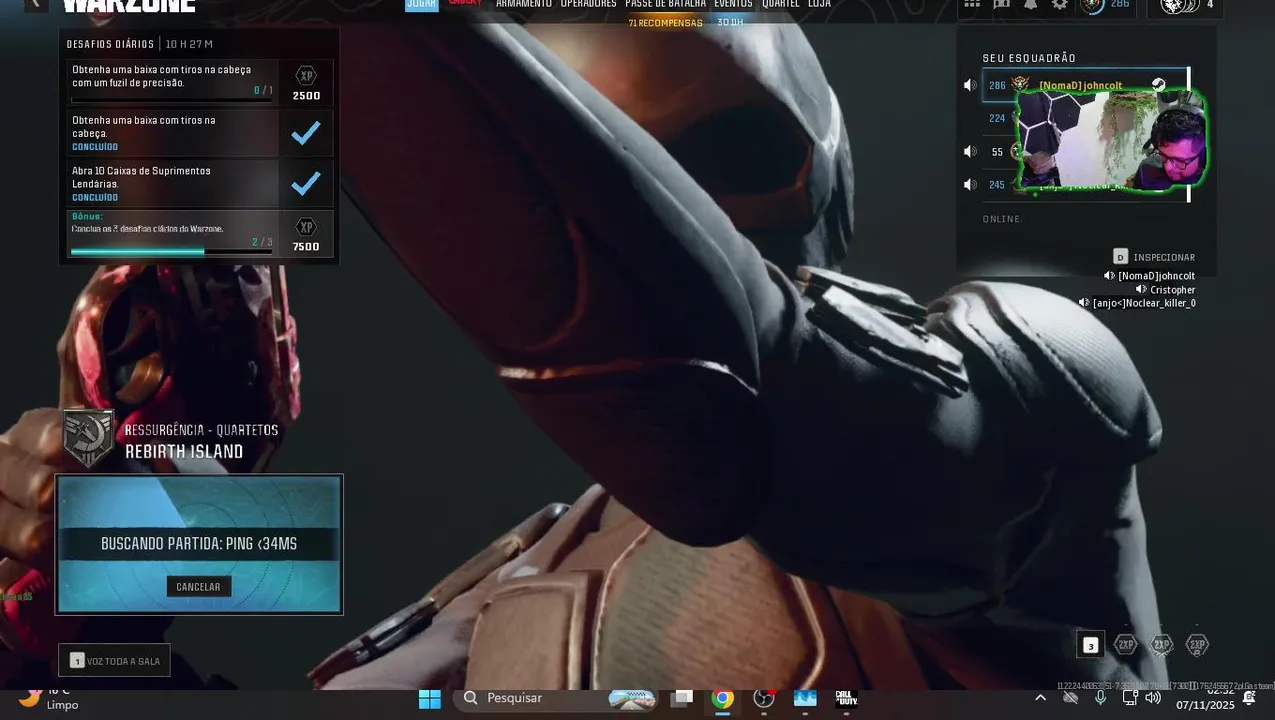This screenshot has width=1275, height=720.
Task: Open the Quartel tab
Action: tap(781, 4)
